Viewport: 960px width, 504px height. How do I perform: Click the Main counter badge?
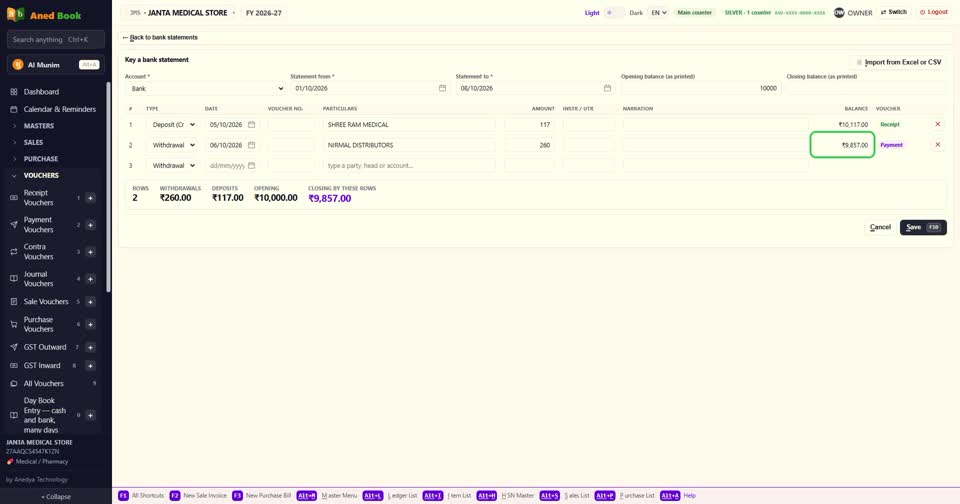694,13
